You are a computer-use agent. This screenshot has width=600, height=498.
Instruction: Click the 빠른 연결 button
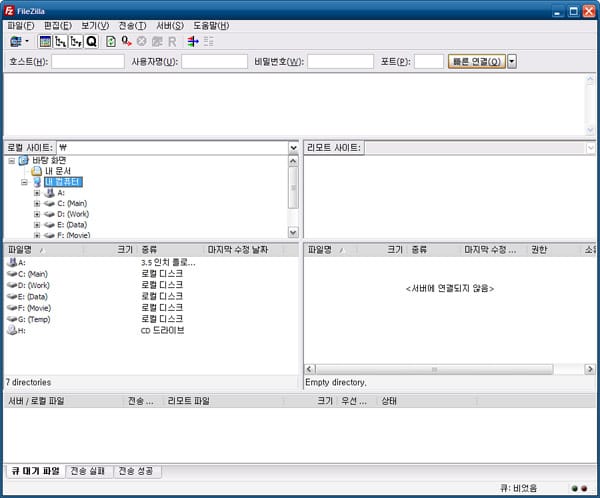tap(476, 62)
